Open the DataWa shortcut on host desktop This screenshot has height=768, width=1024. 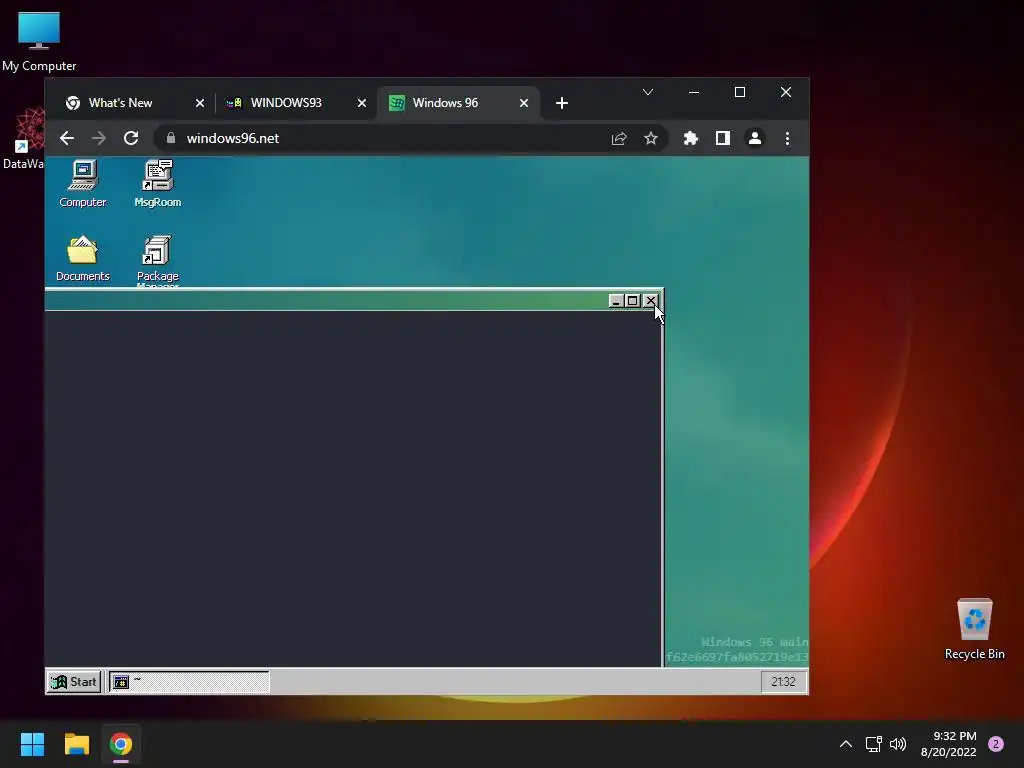23,140
